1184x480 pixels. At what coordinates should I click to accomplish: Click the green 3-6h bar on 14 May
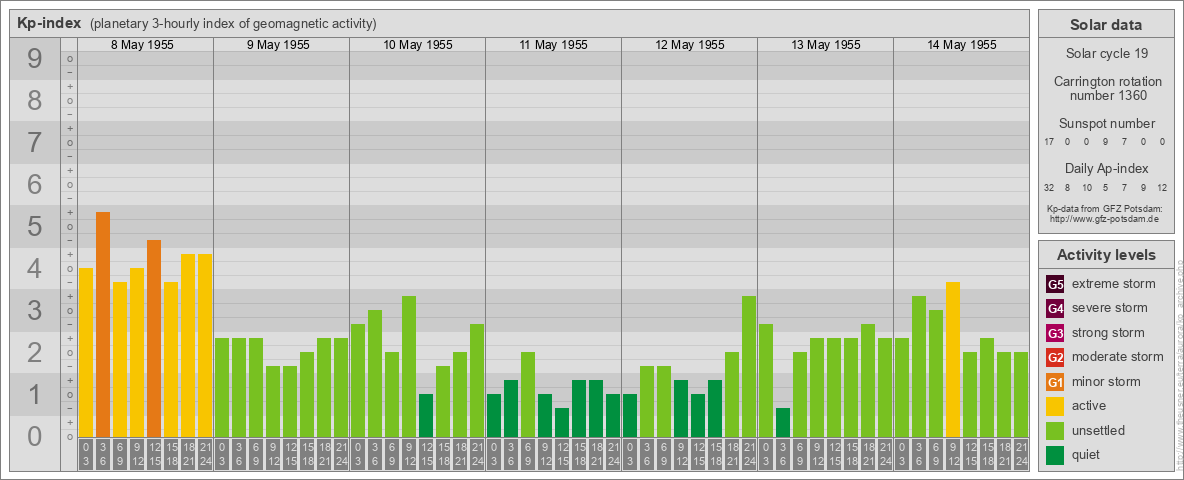pyautogui.click(x=919, y=366)
